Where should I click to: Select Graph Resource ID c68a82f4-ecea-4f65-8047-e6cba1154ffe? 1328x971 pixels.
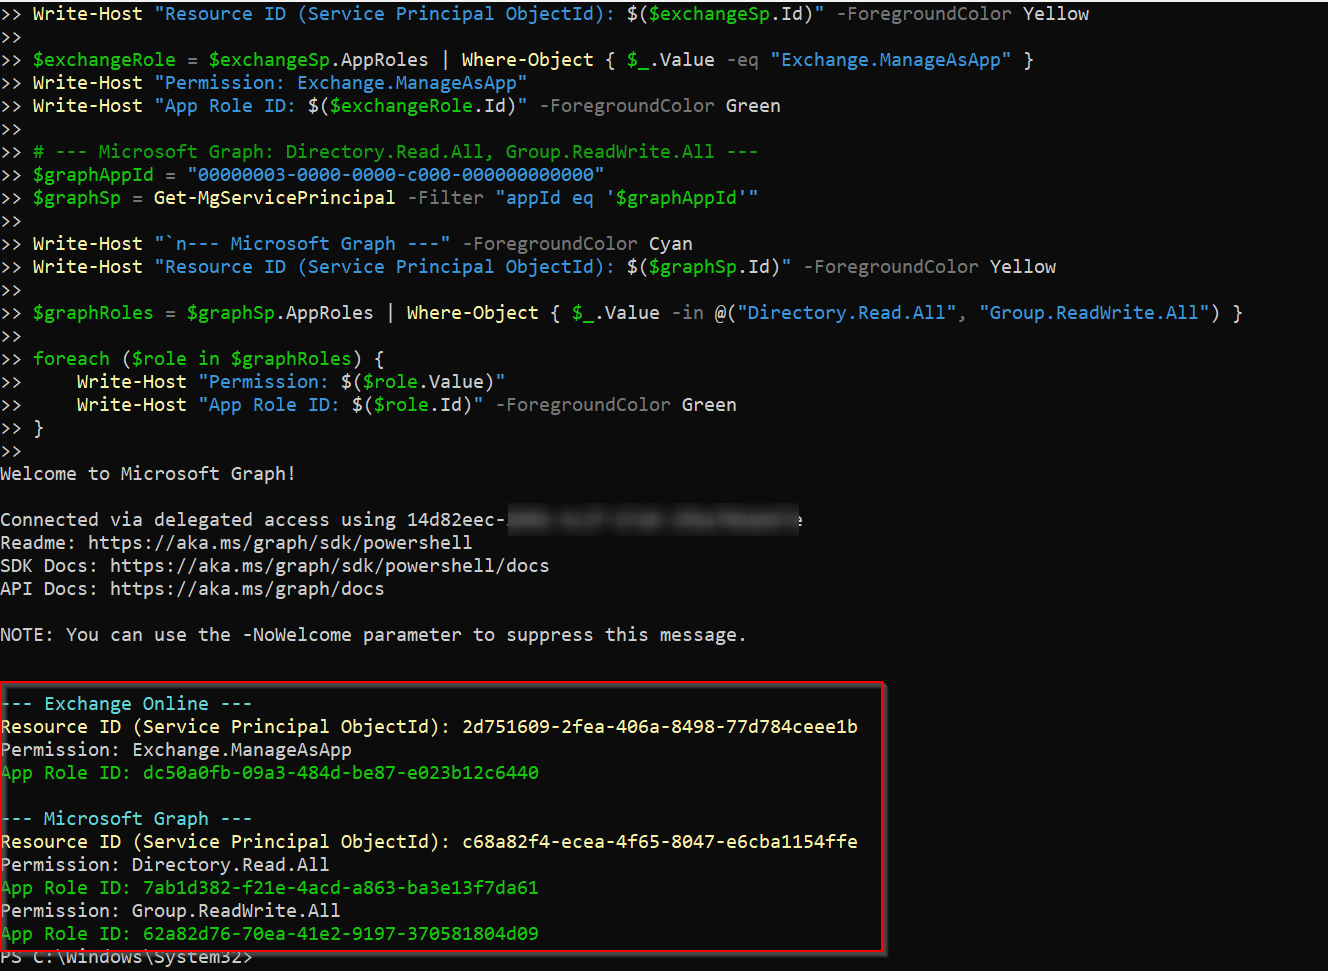(x=660, y=842)
